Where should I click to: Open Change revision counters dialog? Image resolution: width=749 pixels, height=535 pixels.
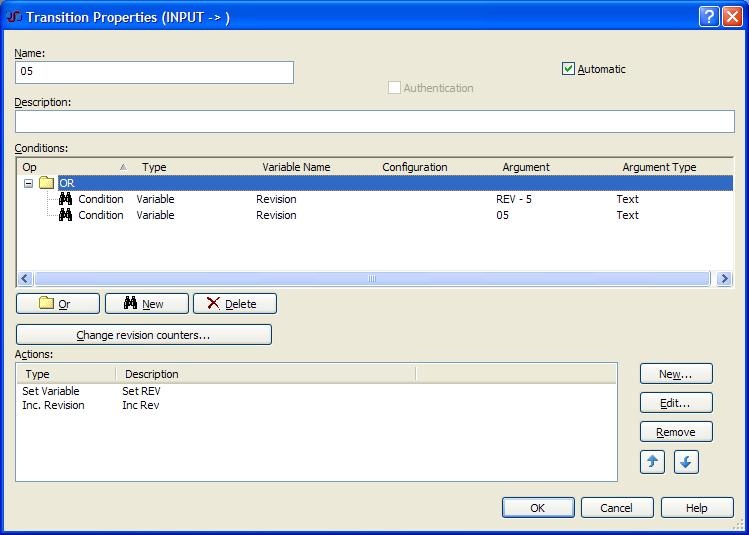point(144,335)
